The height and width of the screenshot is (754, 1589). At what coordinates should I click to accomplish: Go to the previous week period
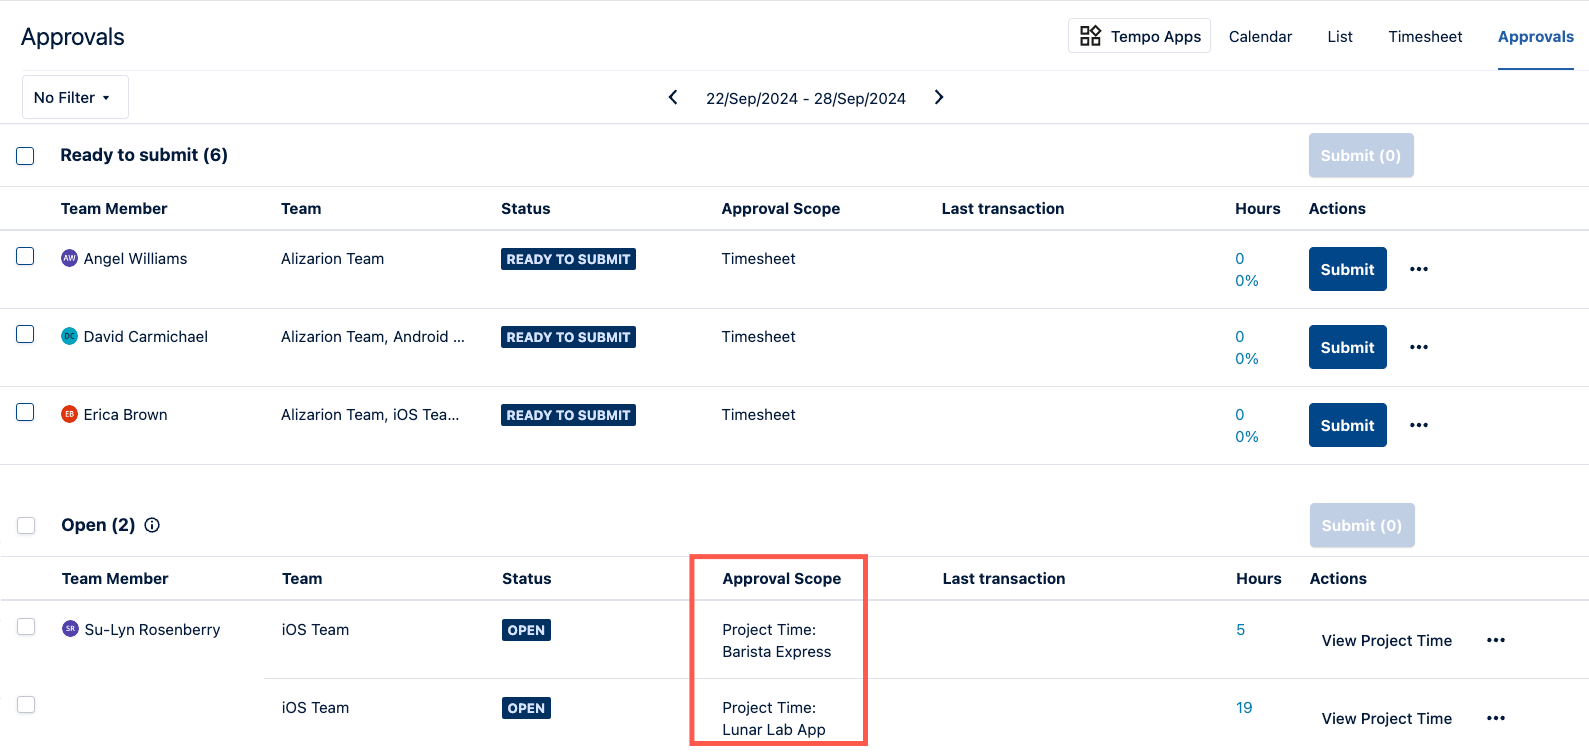(x=673, y=97)
